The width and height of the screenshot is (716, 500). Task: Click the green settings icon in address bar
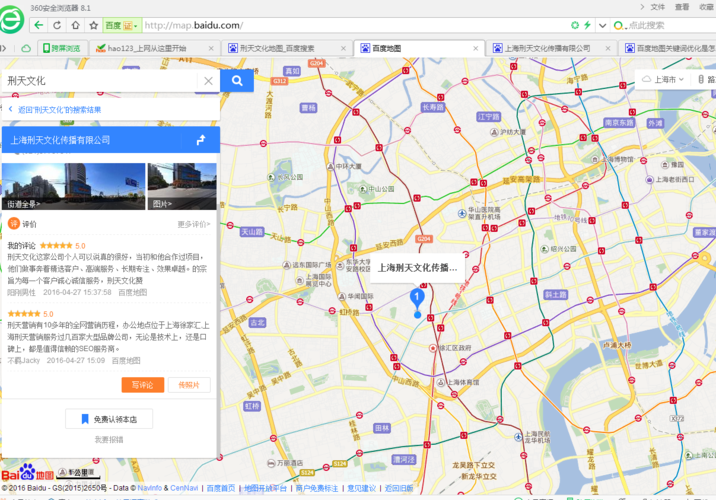[575, 25]
